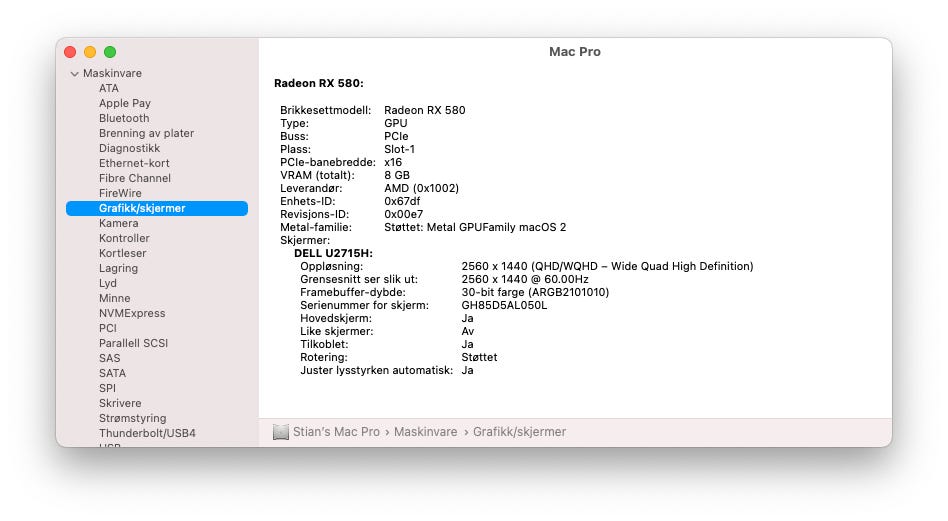Open Strømstyring entry

pyautogui.click(x=132, y=418)
